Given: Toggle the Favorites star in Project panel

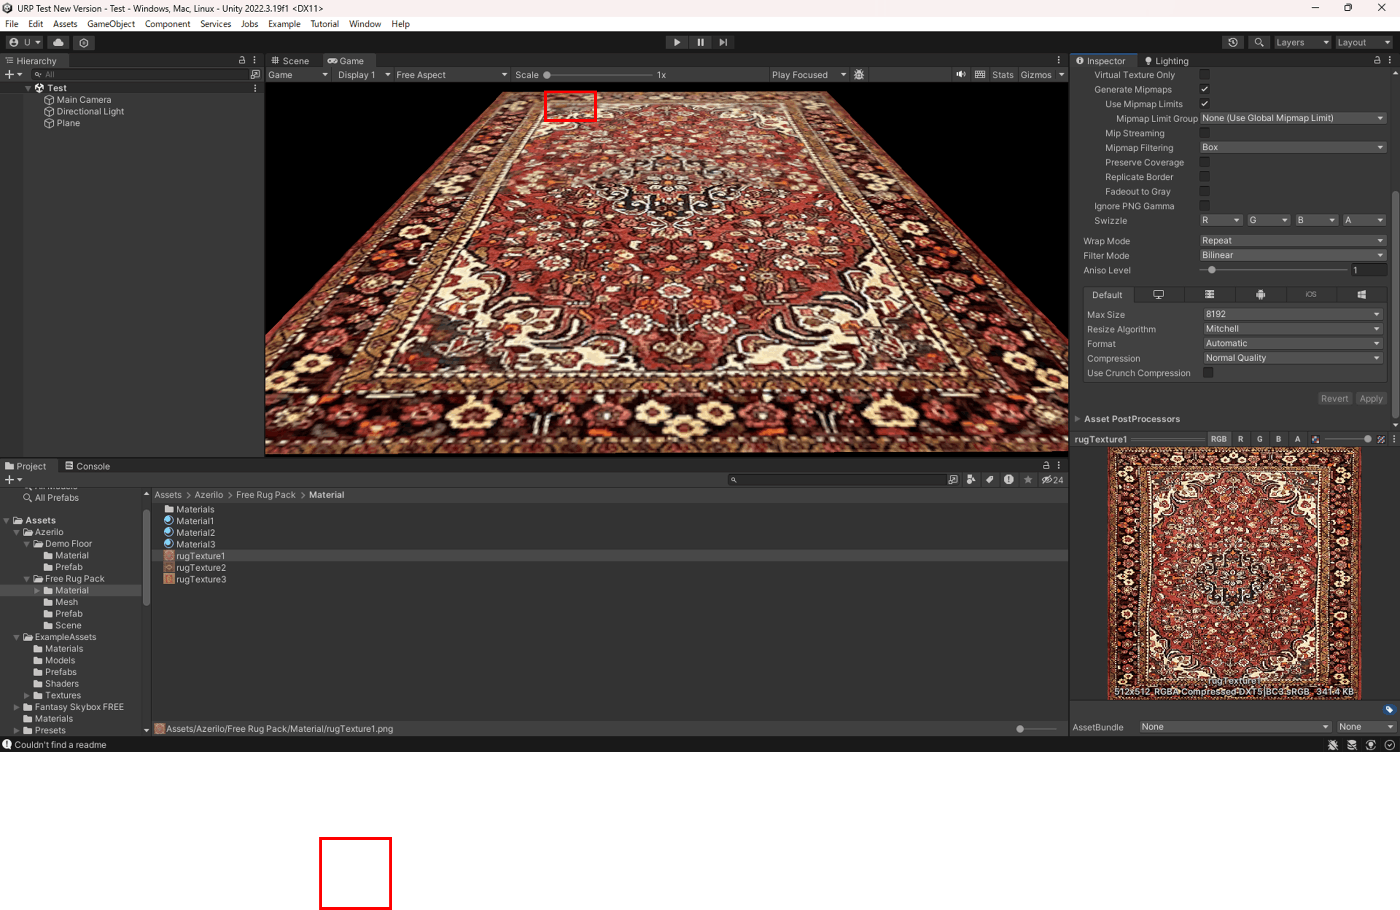Looking at the screenshot, I should (1028, 480).
